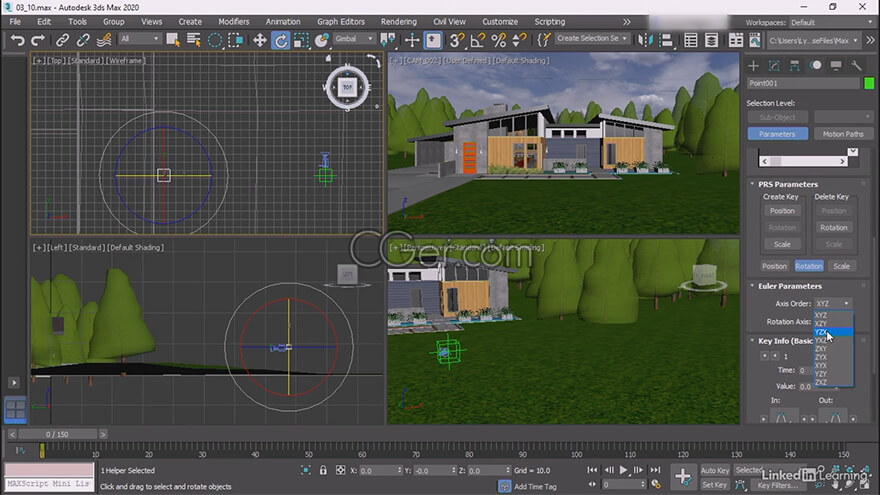This screenshot has height=495, width=880.
Task: Choose YZX in Axis Order list
Action: coord(833,332)
